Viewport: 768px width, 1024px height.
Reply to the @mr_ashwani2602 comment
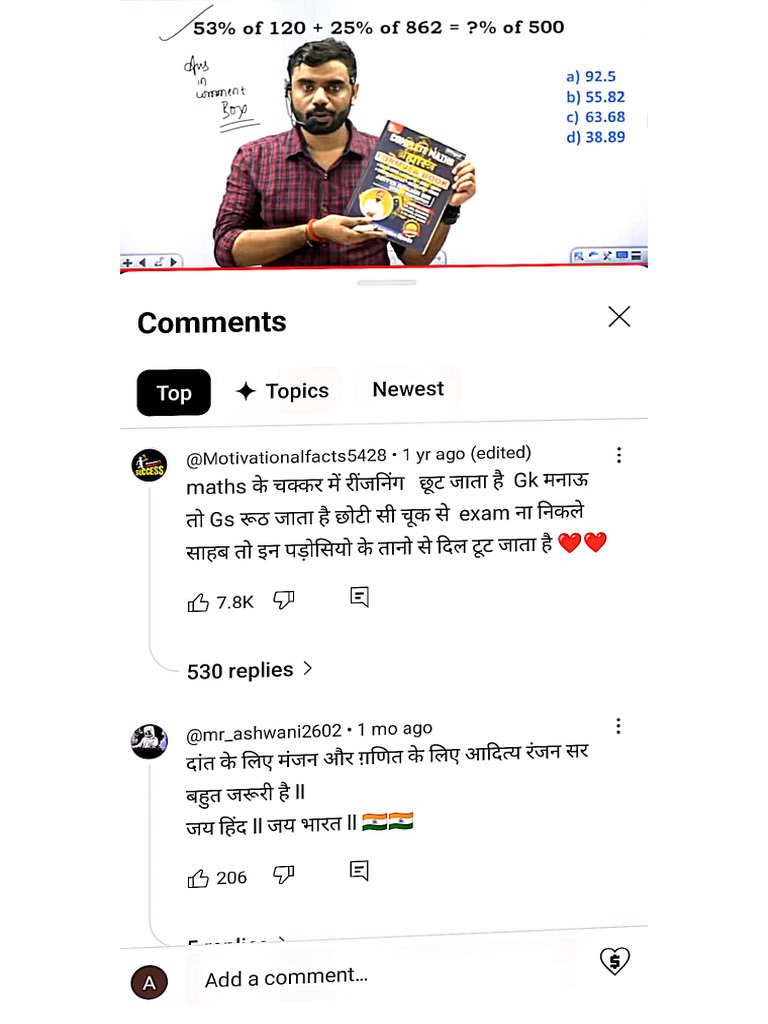[359, 871]
